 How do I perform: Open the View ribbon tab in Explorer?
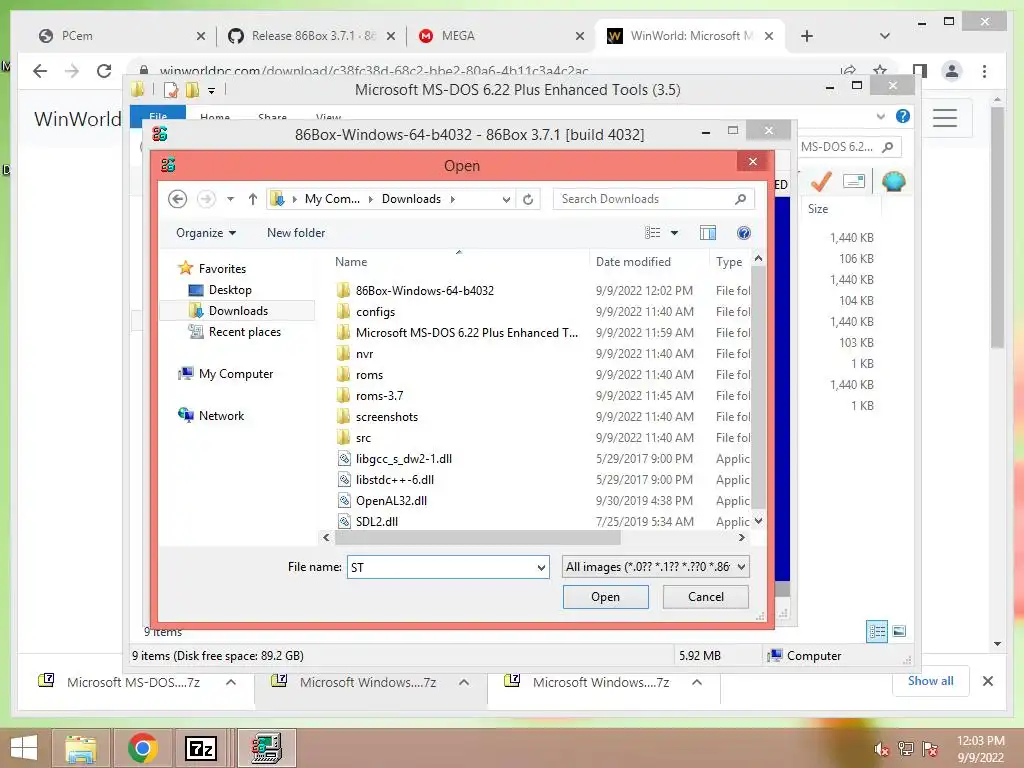pyautogui.click(x=328, y=116)
